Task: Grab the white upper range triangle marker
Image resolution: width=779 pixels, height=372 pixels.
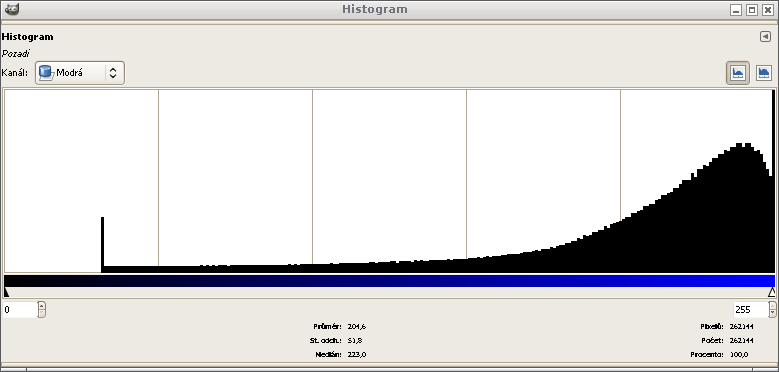Action: tap(772, 292)
